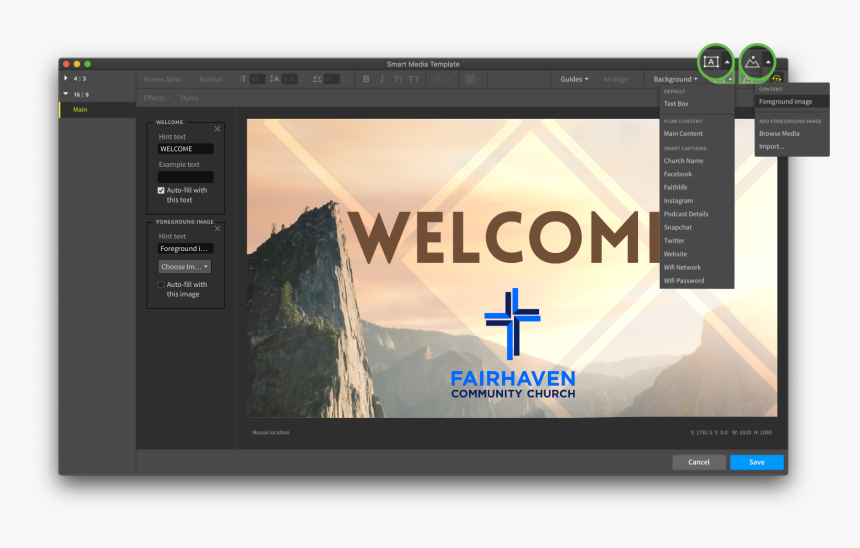The width and height of the screenshot is (860, 548).
Task: Click the Save button
Action: coord(756,462)
